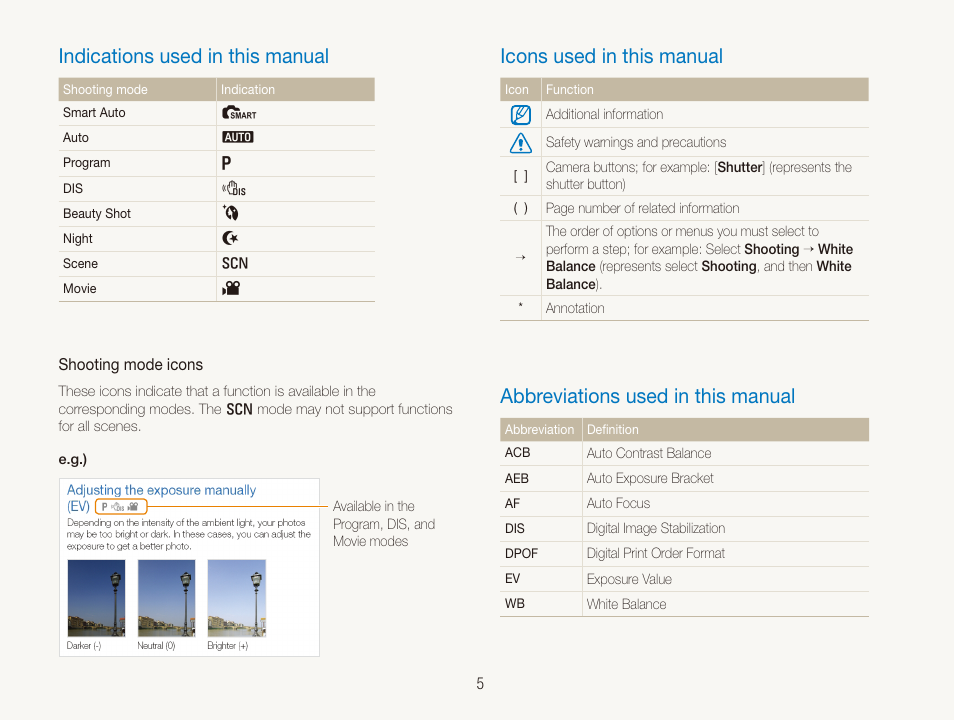The width and height of the screenshot is (954, 720).
Task: Click the 'Night' row label
Action: coord(78,239)
